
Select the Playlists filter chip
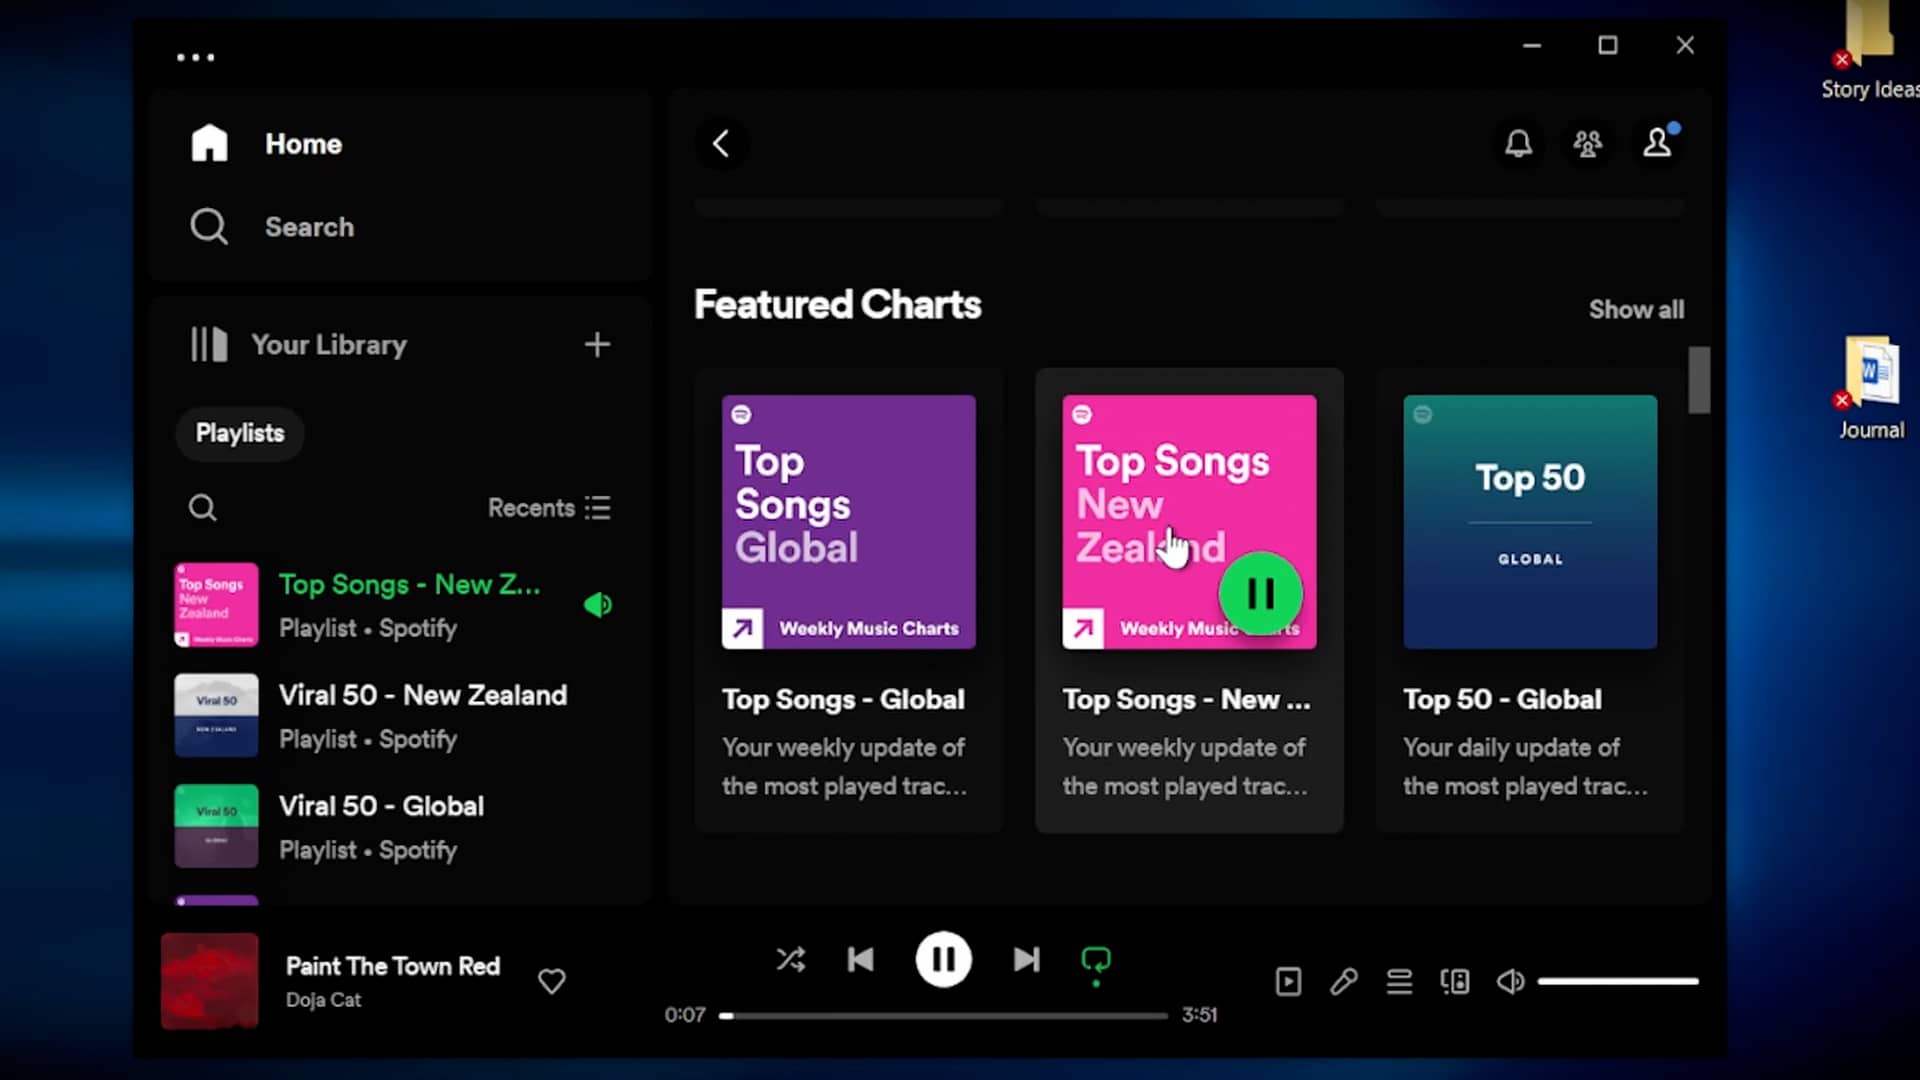(x=240, y=433)
